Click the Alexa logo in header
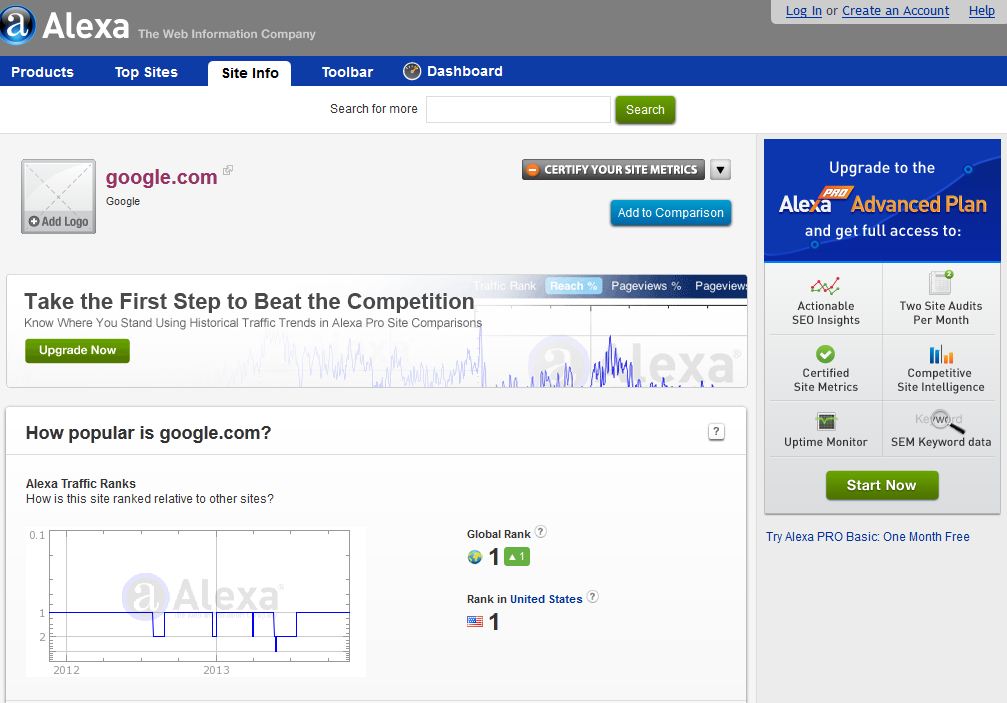The image size is (1007, 703). 66,26
